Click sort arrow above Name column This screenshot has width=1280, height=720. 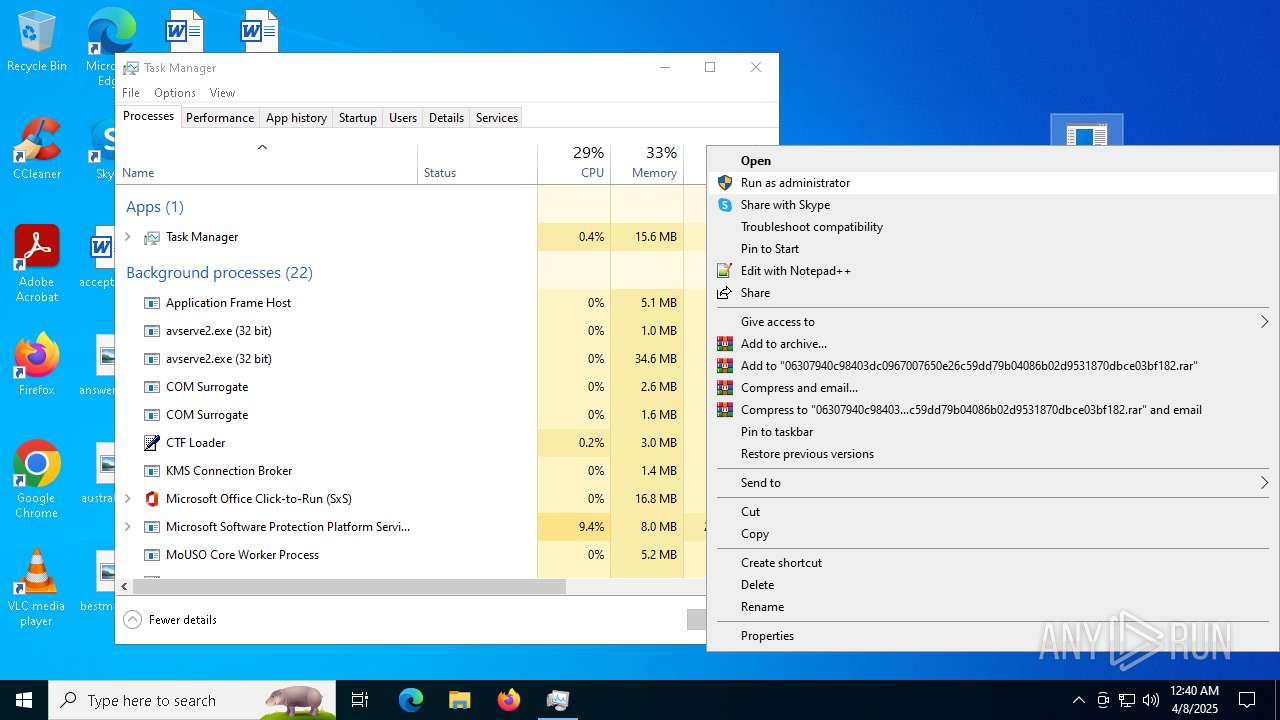click(x=262, y=147)
